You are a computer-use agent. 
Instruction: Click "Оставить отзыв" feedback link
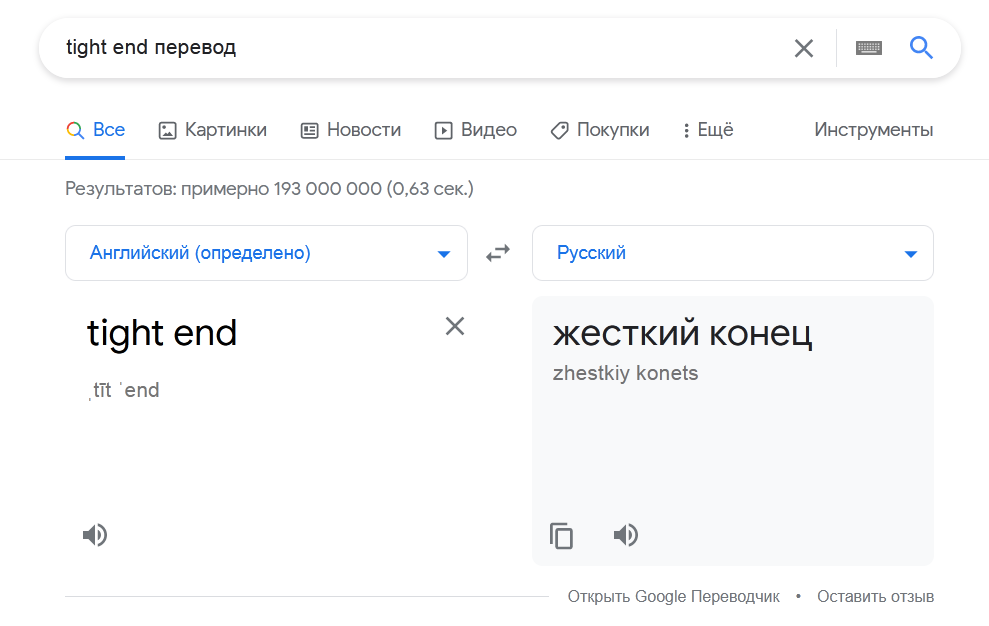pos(875,595)
